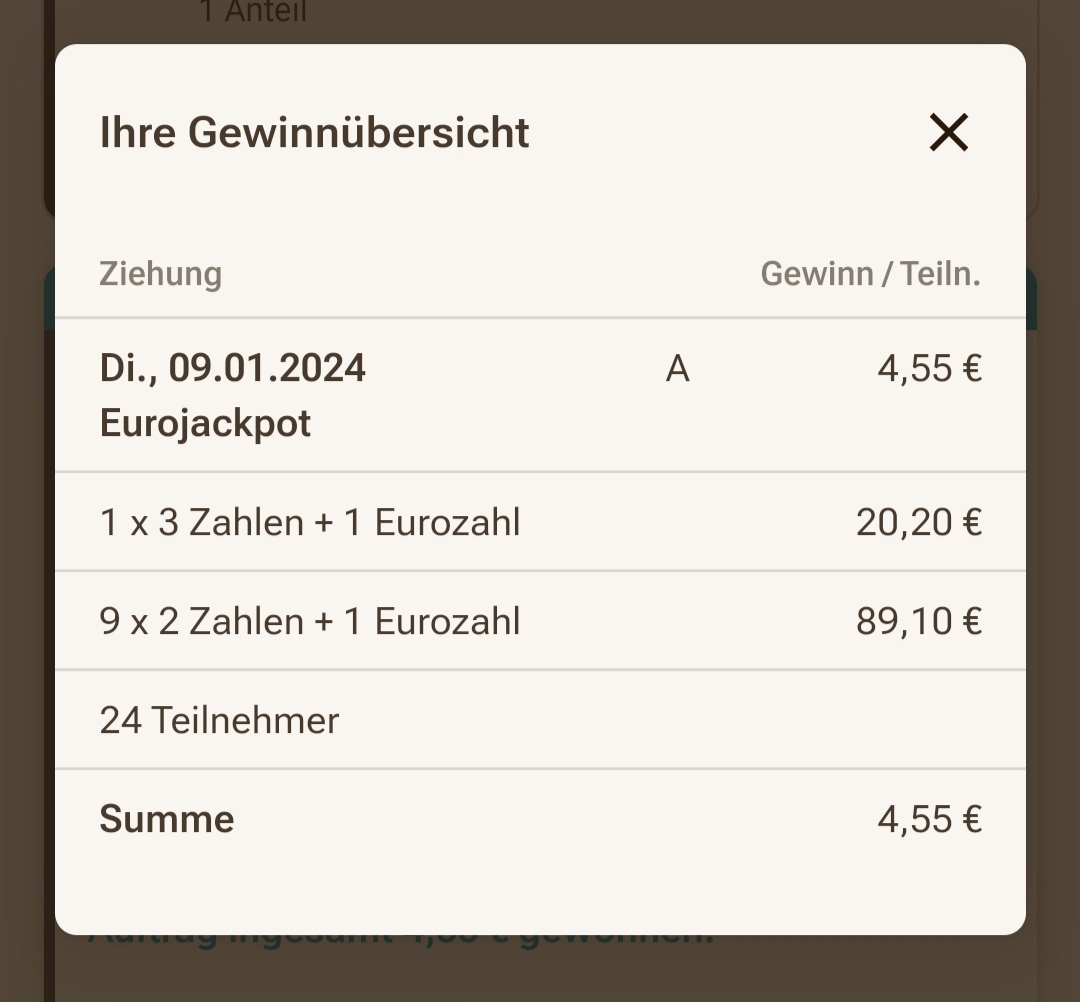Tap the dimmed teal bar behind the dialog edge

tap(1031, 300)
